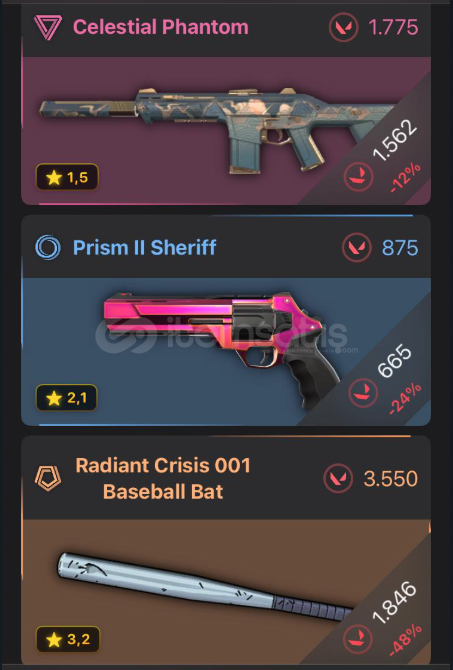Click the 1,5 star rating badge

pos(67,177)
